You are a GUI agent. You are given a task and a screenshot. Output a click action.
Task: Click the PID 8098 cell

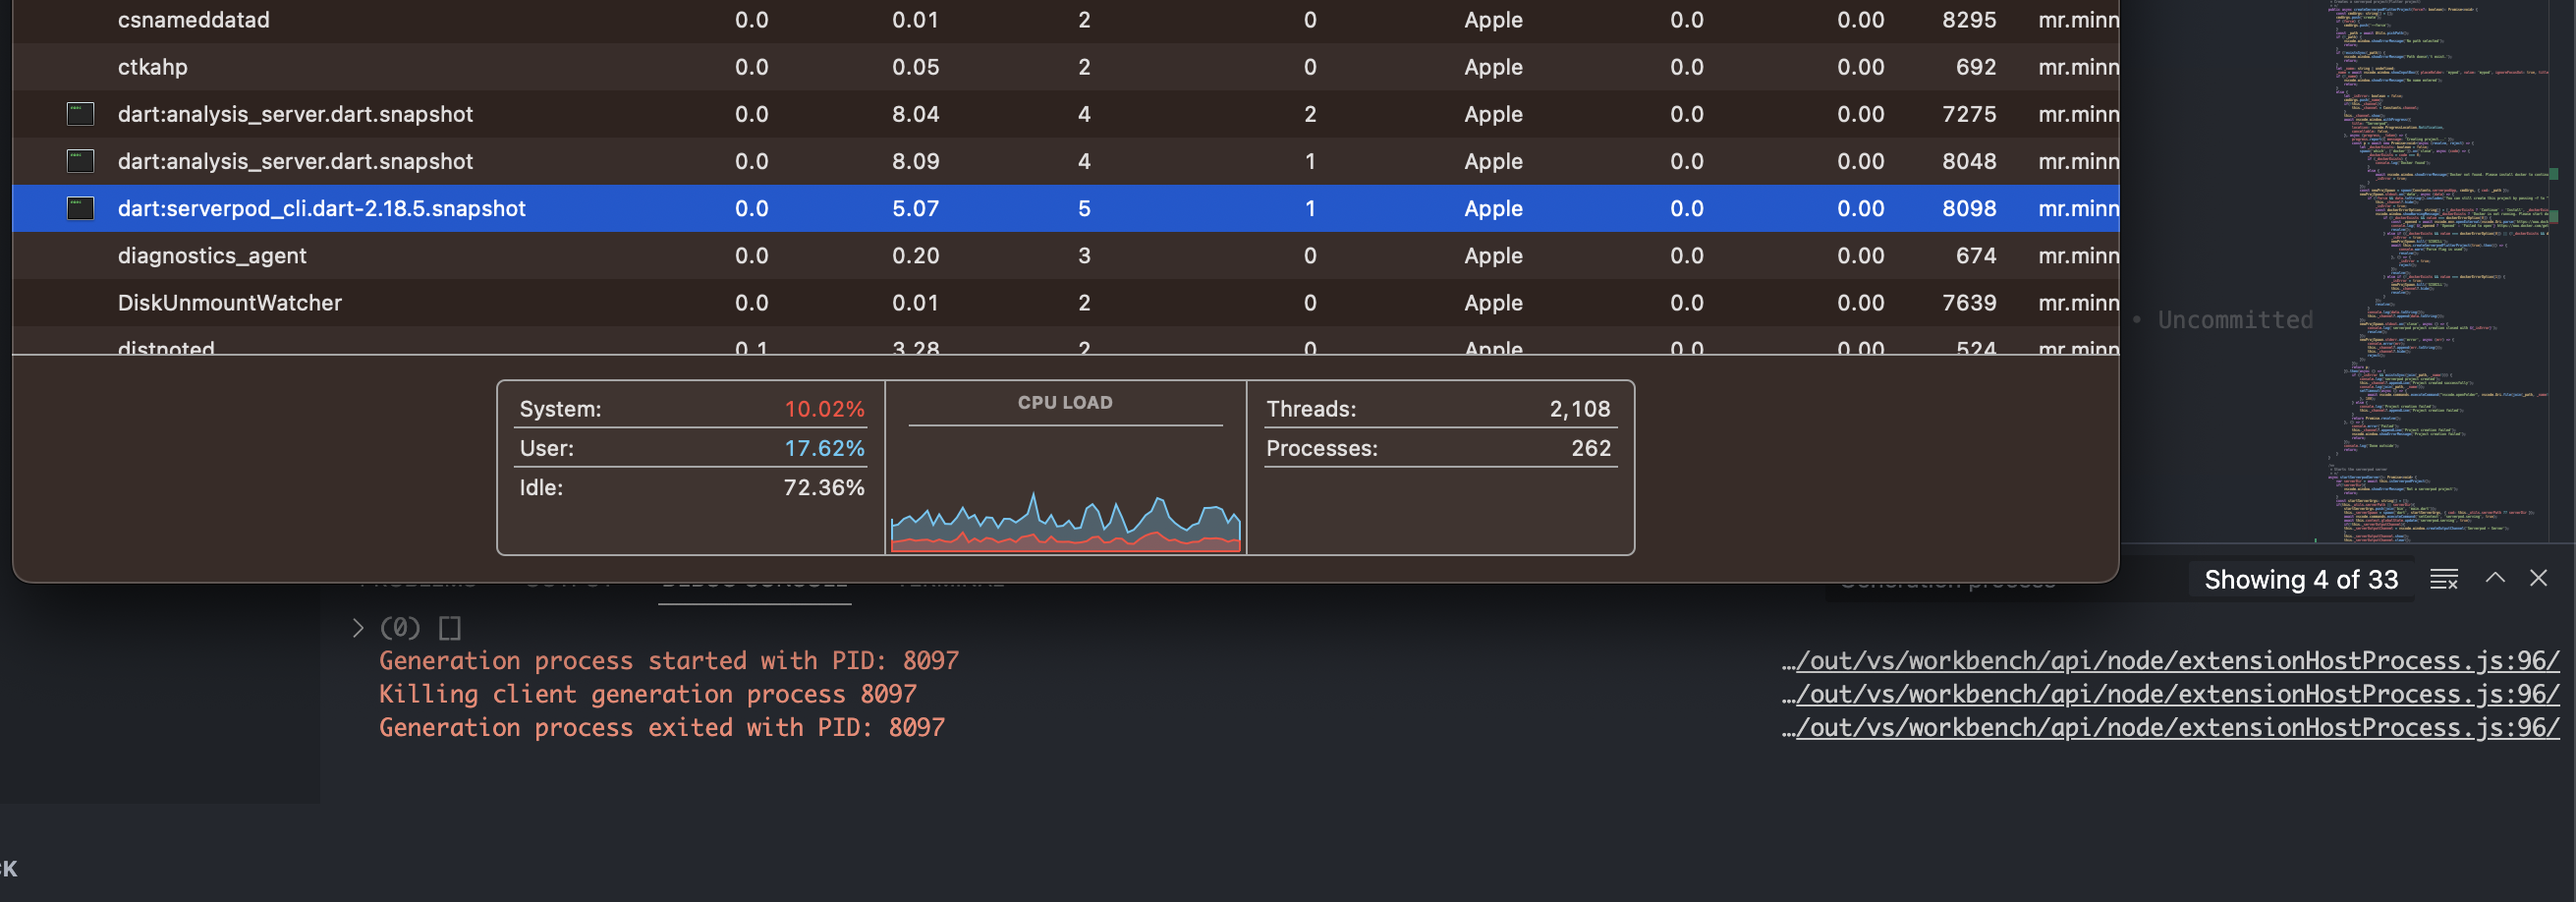[1969, 208]
